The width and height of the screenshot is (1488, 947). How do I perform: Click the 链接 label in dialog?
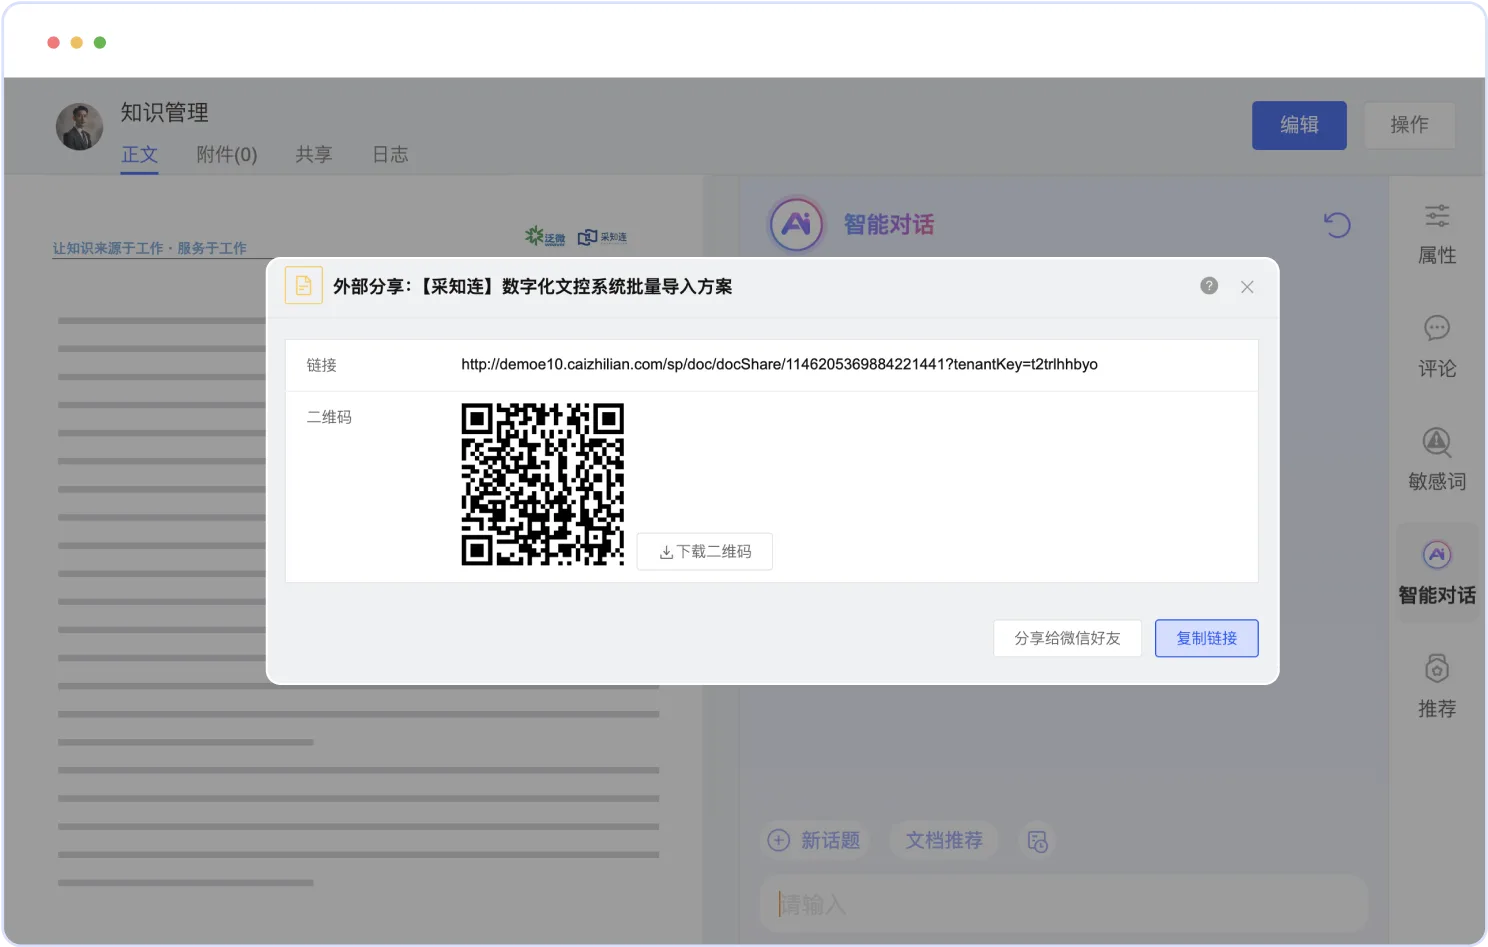(x=321, y=365)
